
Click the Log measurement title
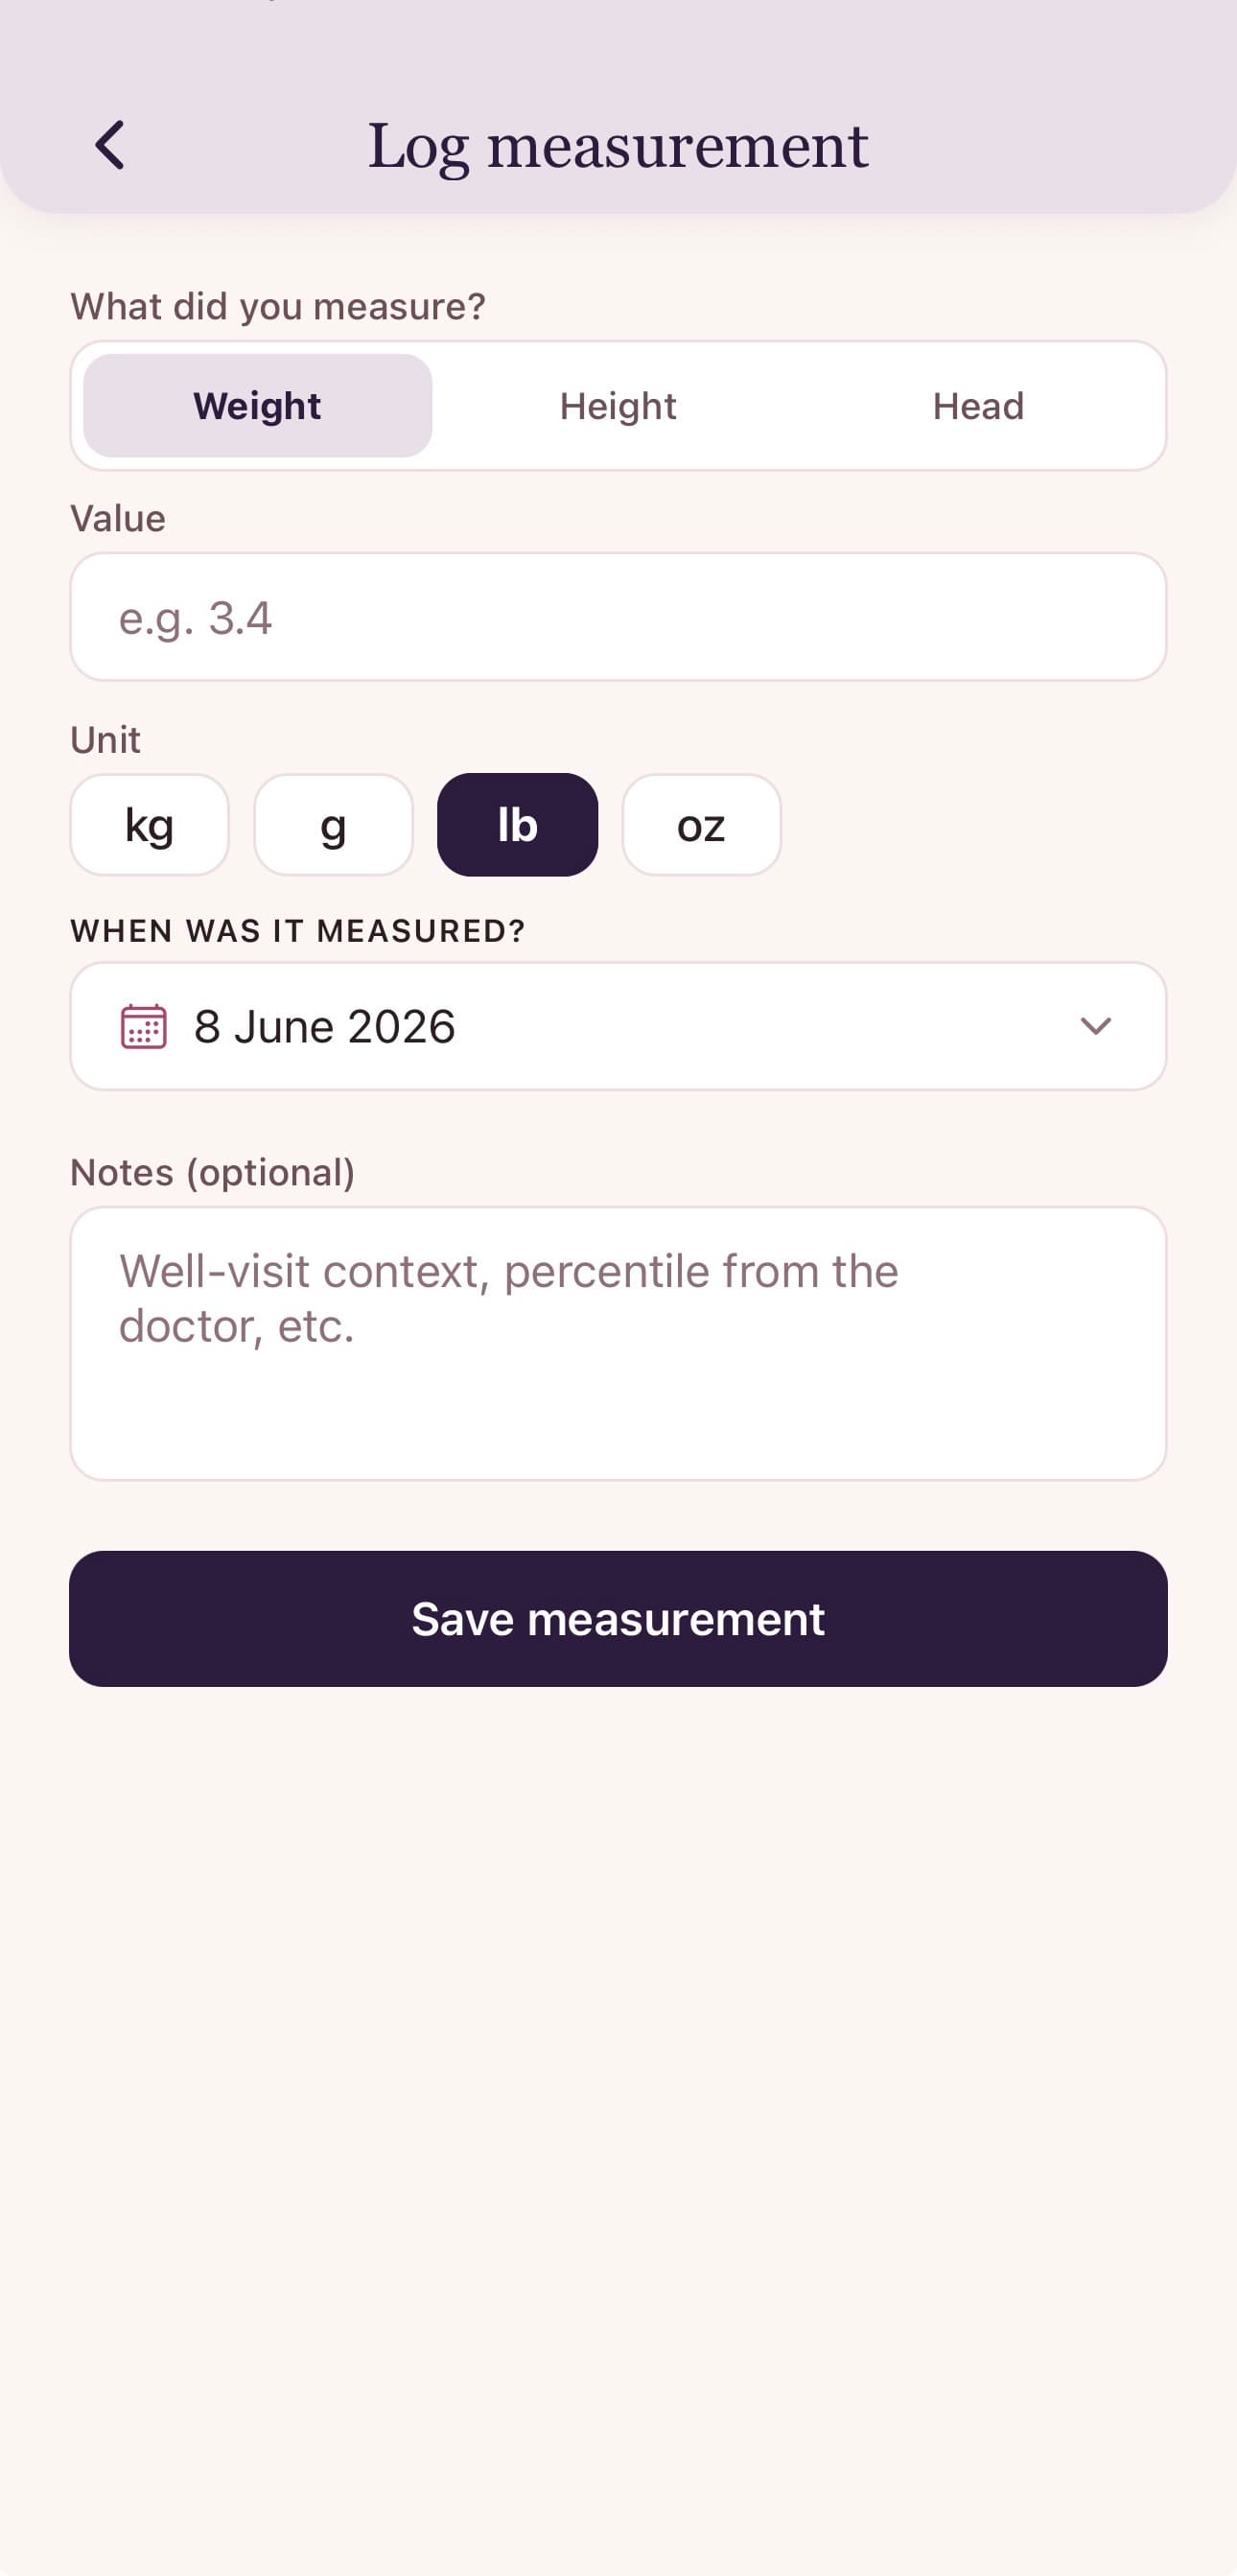pyautogui.click(x=618, y=146)
